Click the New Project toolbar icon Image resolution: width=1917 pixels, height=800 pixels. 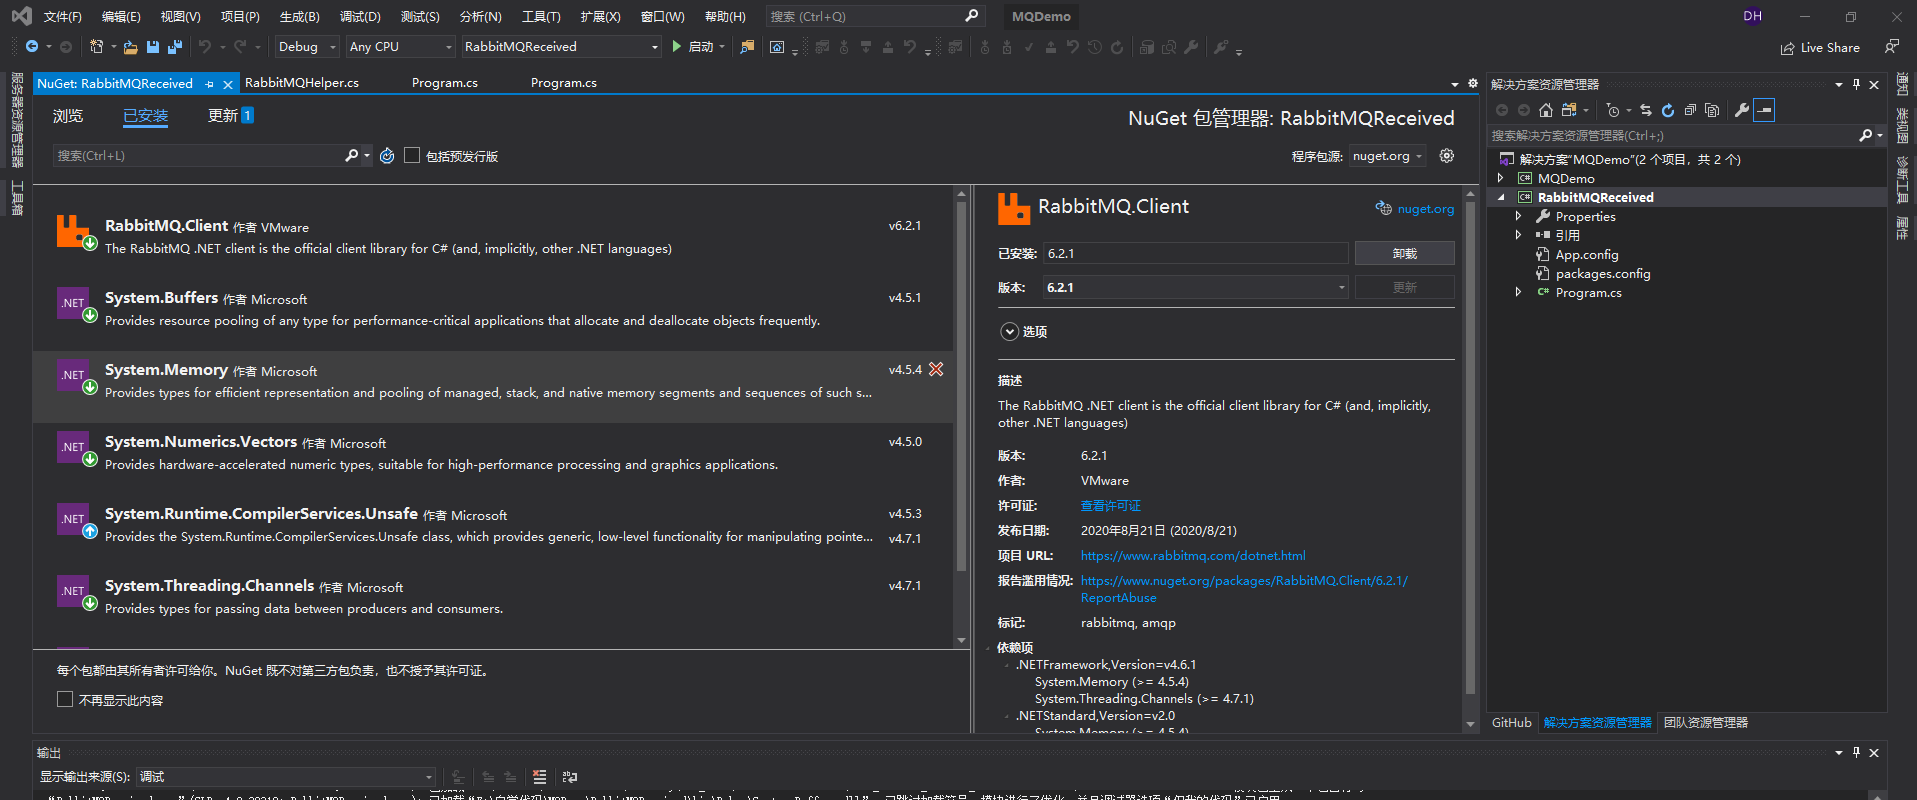[97, 47]
